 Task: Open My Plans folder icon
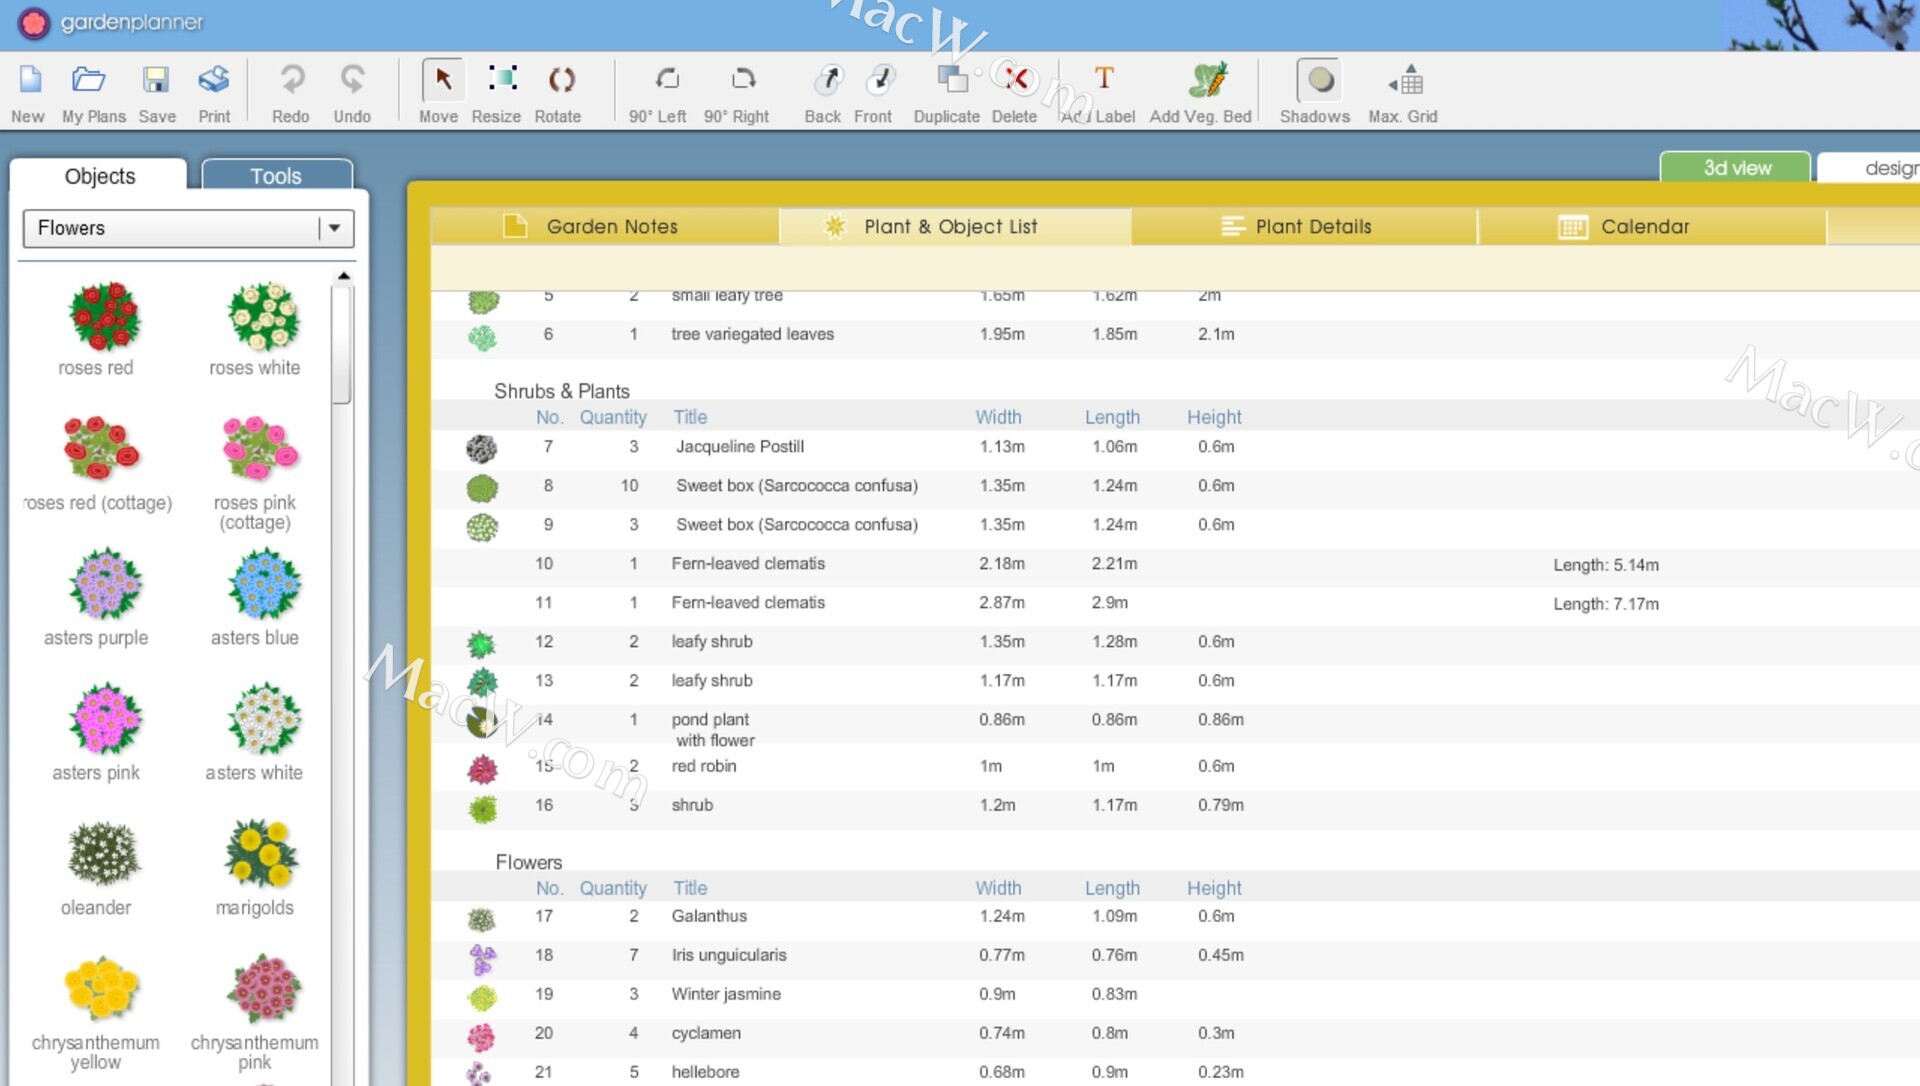(89, 80)
